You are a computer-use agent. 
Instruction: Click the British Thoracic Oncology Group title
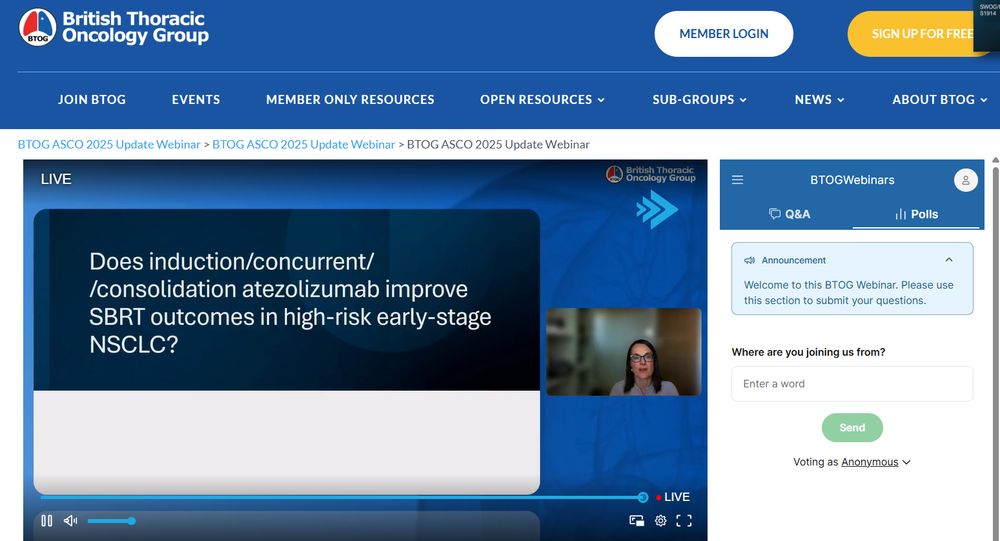135,27
